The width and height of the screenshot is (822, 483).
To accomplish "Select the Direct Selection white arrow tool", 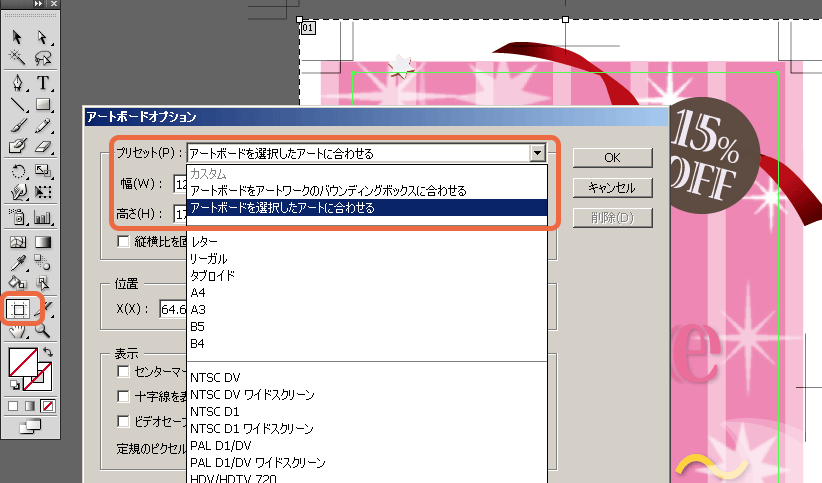I will (x=42, y=37).
